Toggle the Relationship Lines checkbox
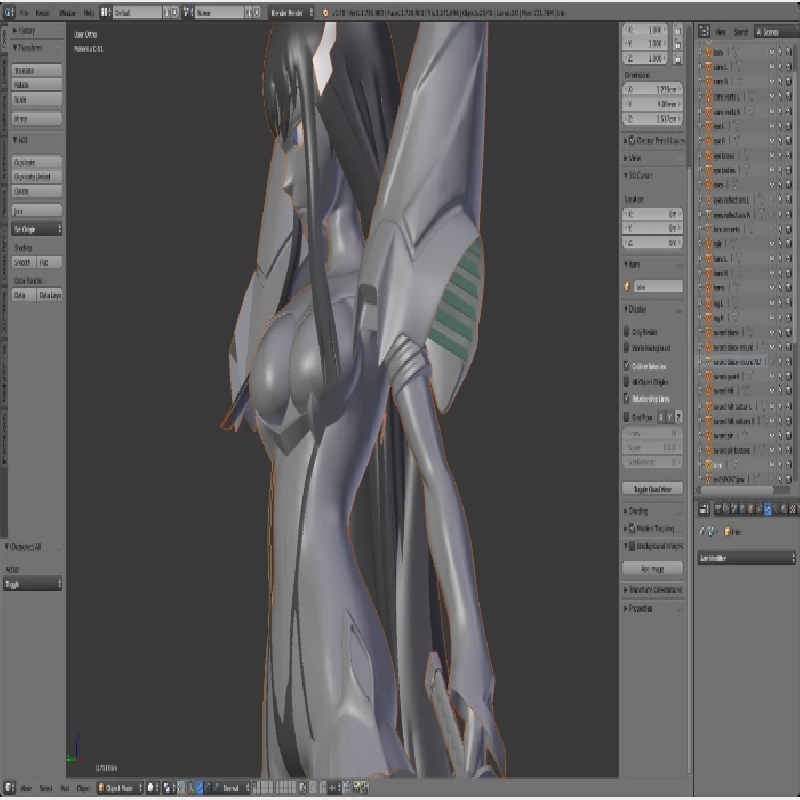 pyautogui.click(x=628, y=398)
